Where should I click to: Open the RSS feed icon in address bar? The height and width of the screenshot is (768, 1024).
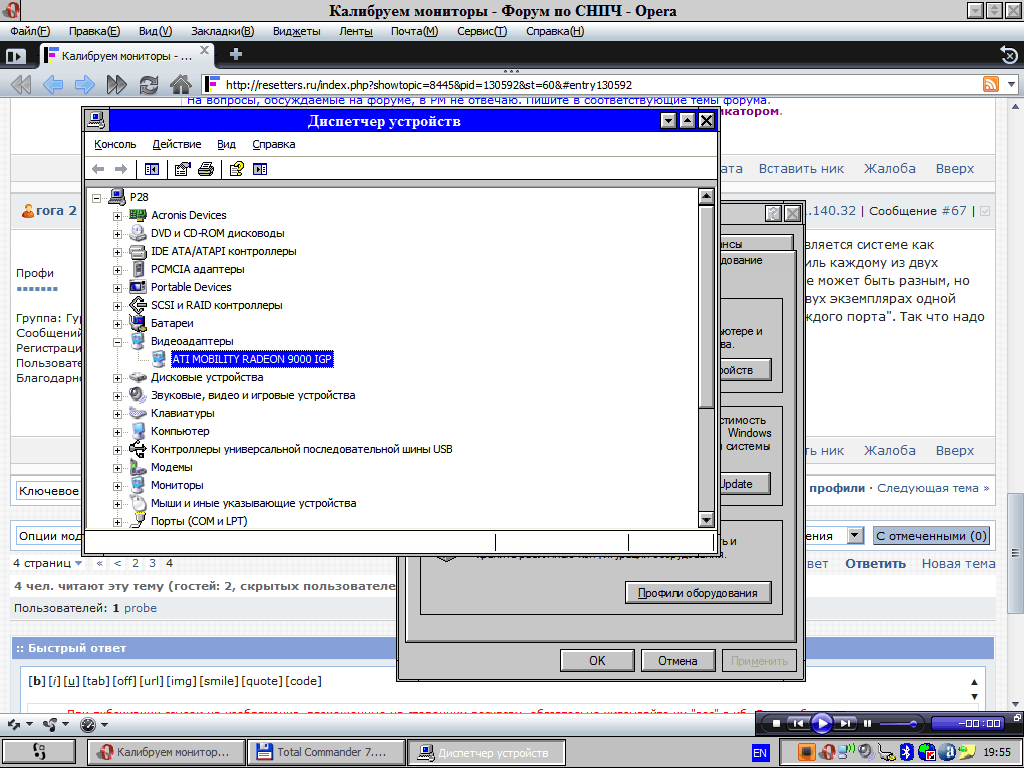click(x=991, y=84)
